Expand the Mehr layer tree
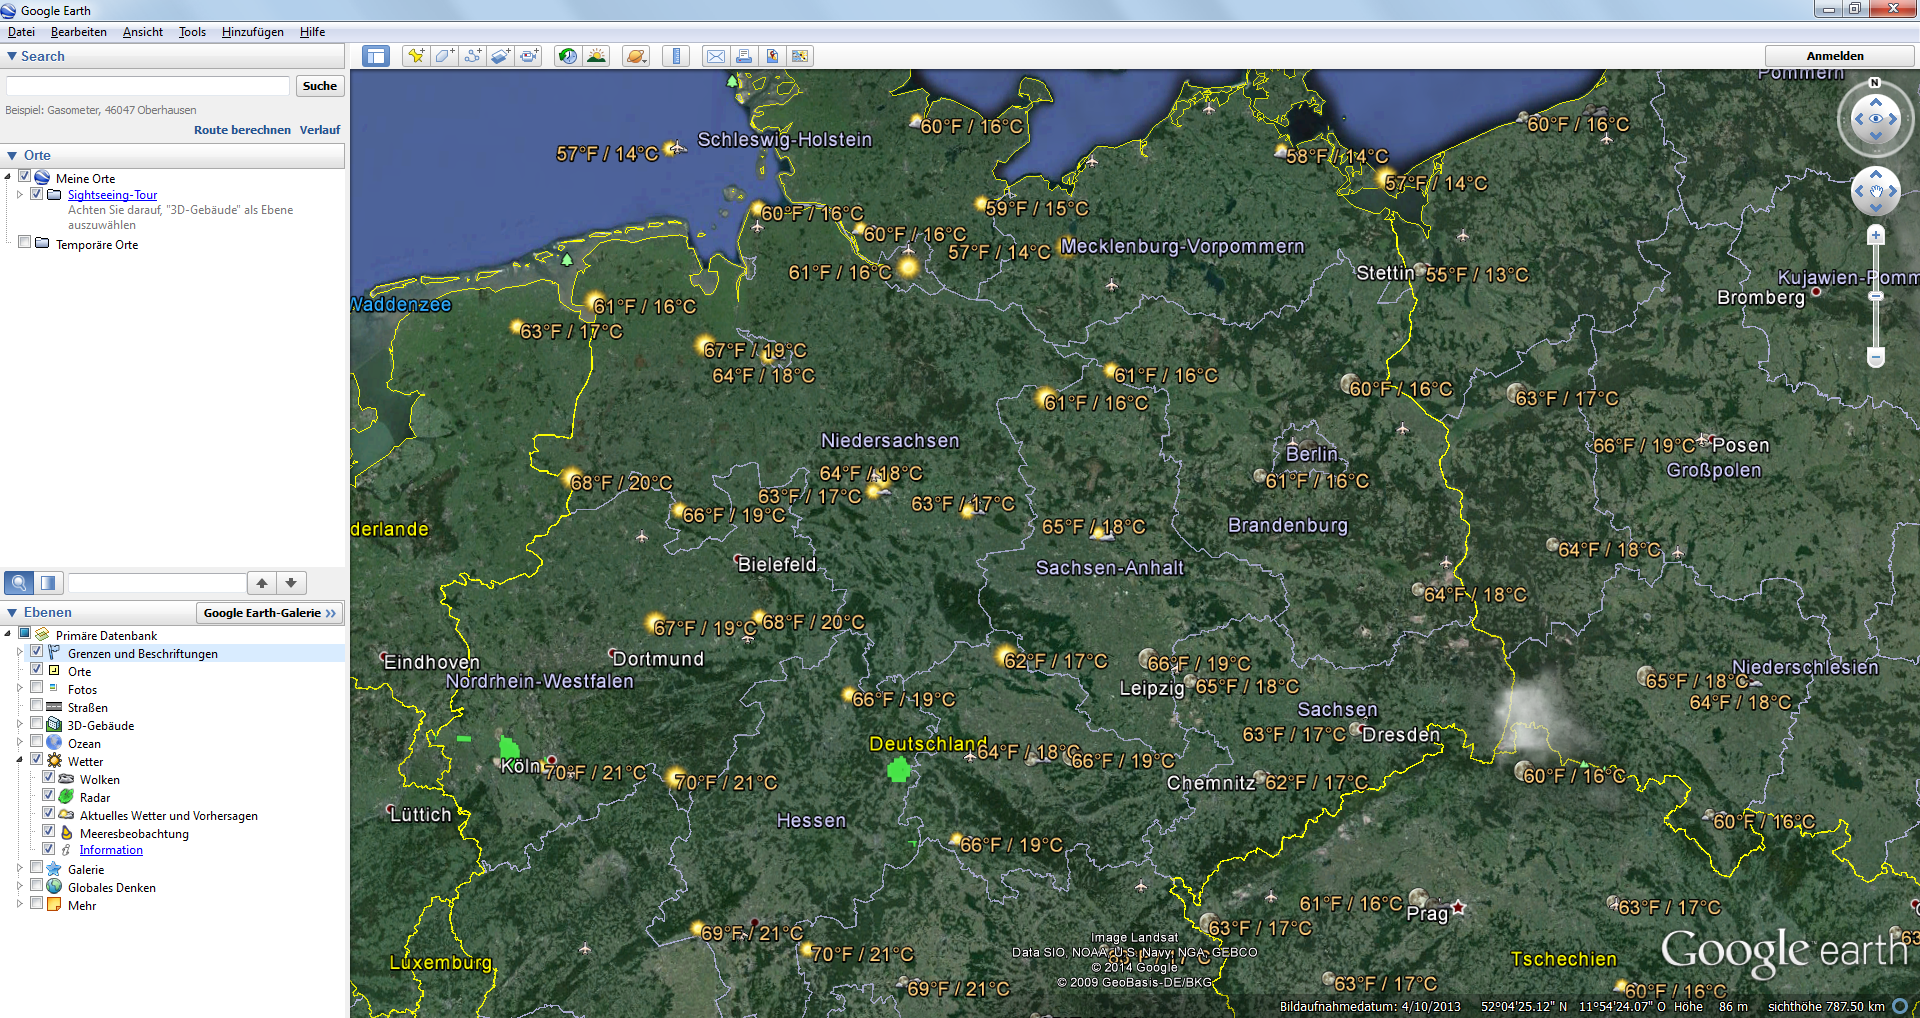Screen dimensions: 1920x1018 coord(19,904)
